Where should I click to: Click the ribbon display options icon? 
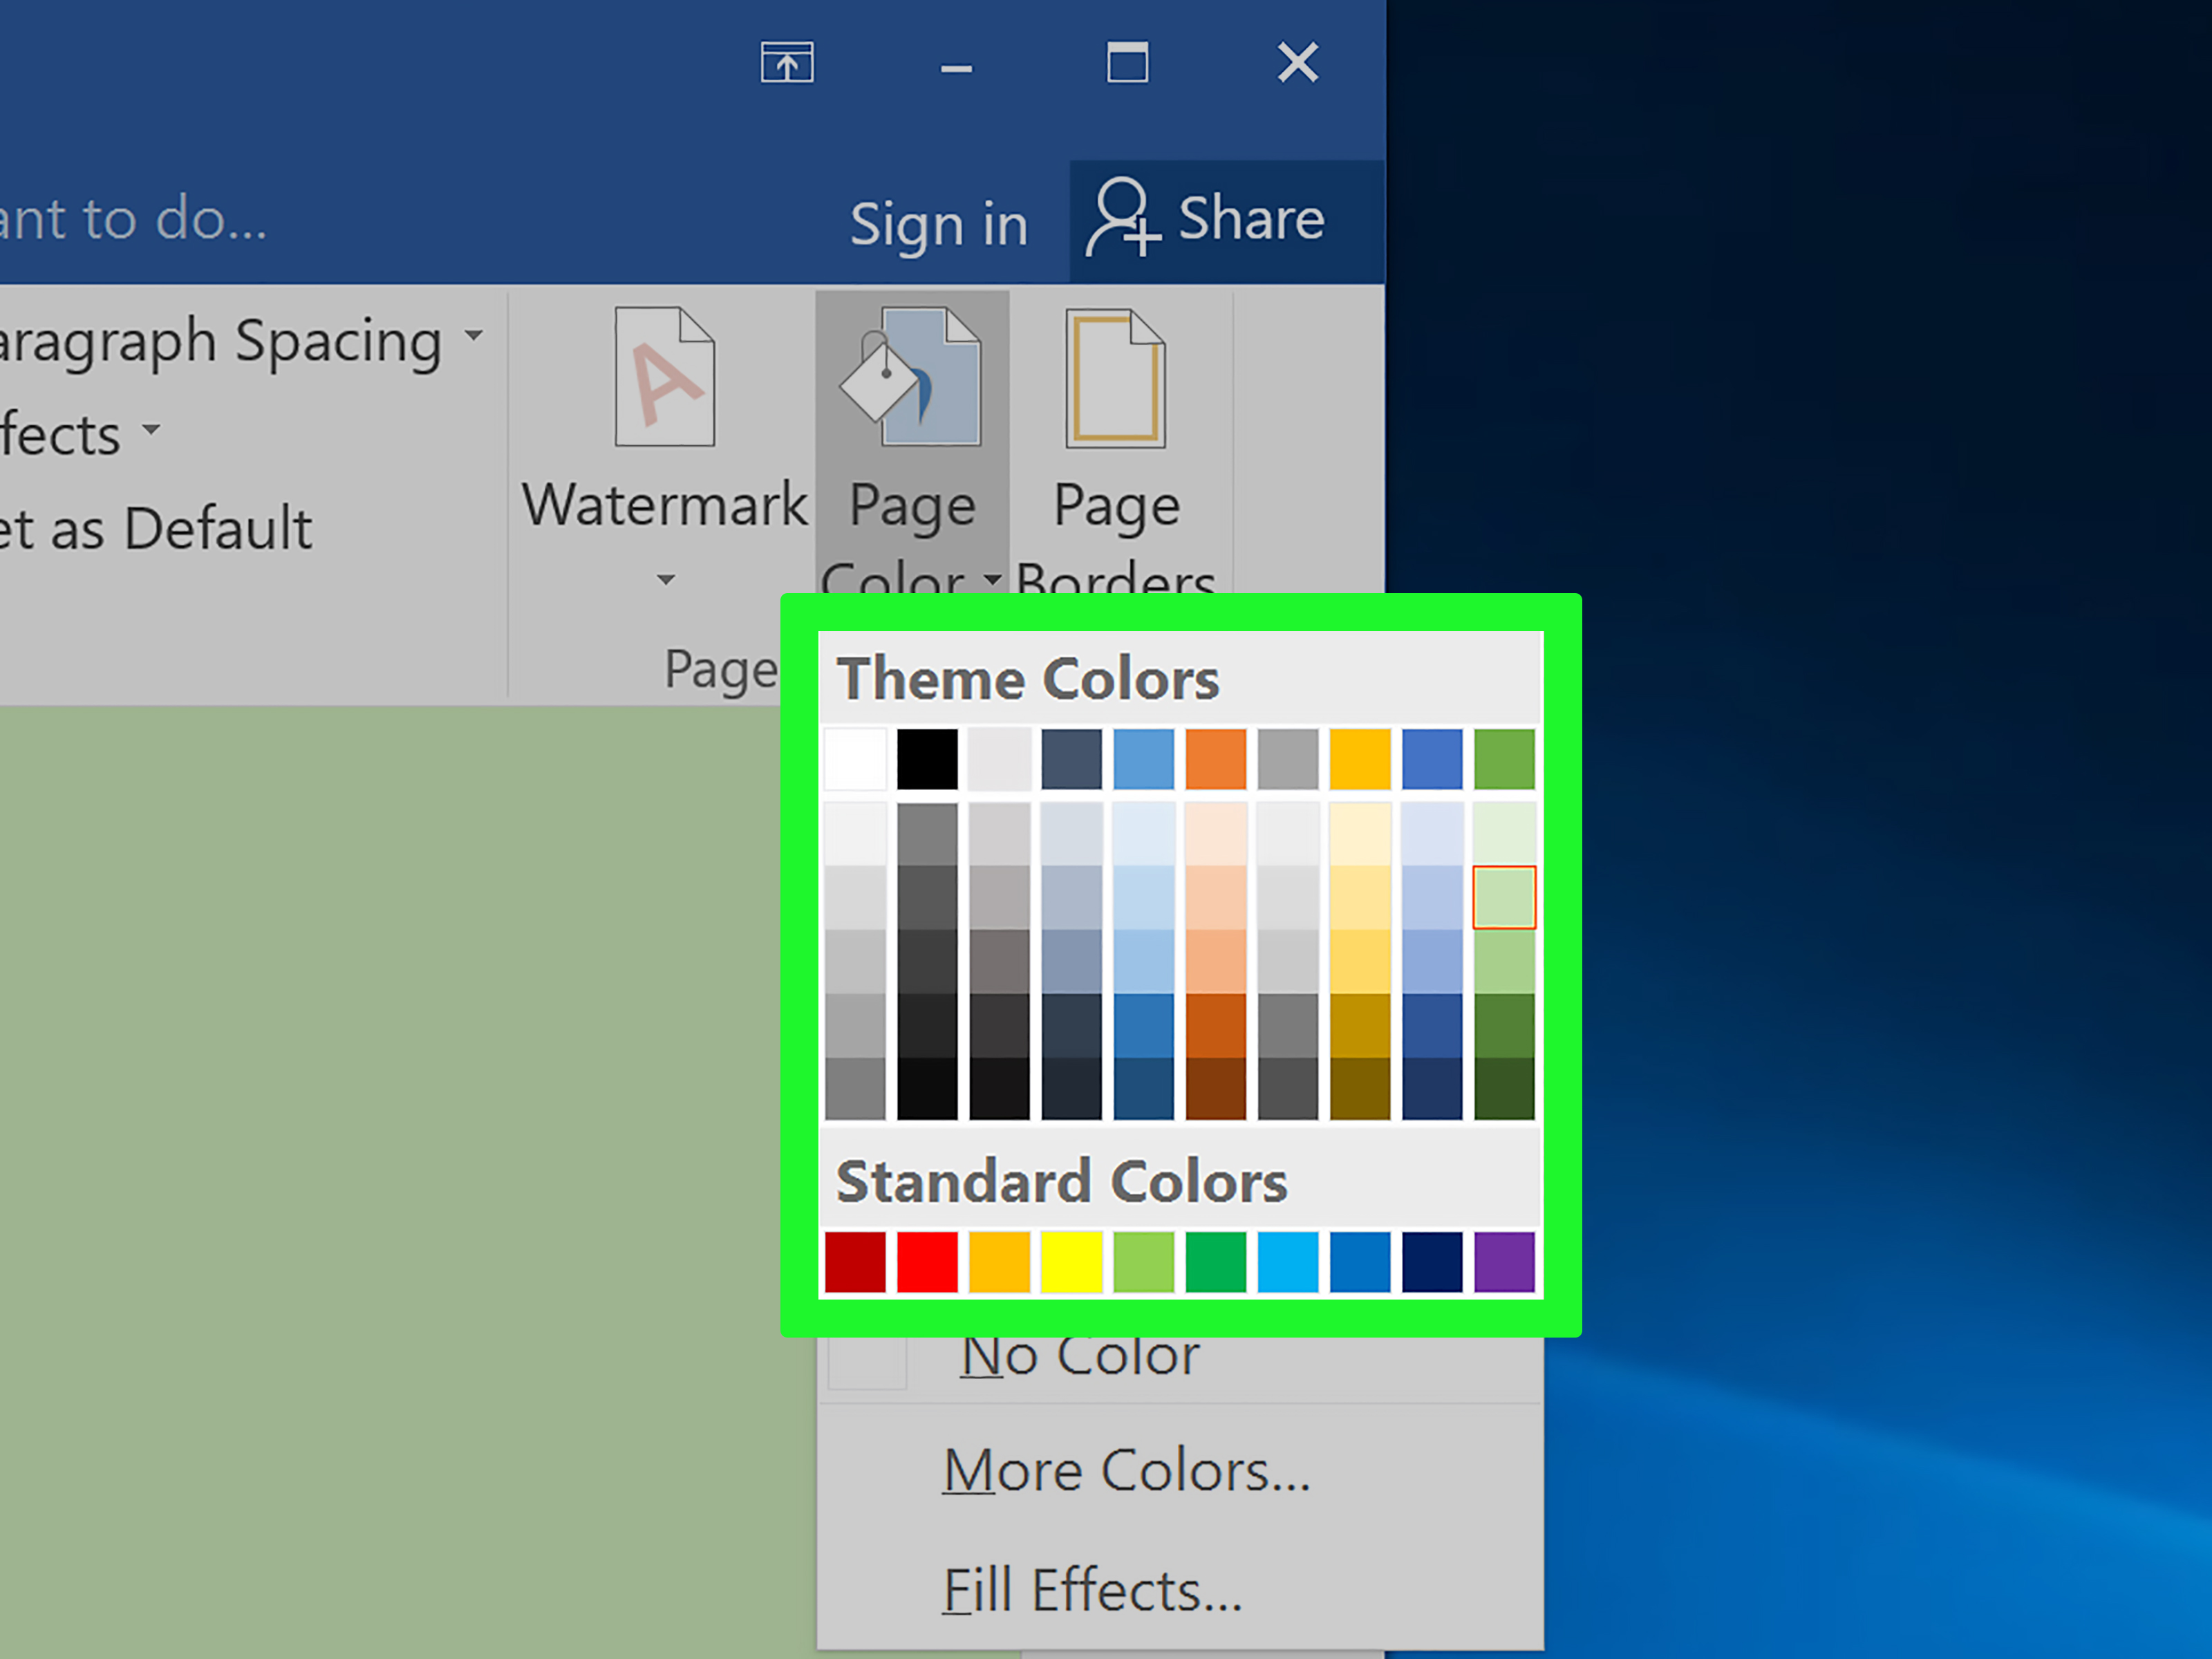[x=787, y=64]
